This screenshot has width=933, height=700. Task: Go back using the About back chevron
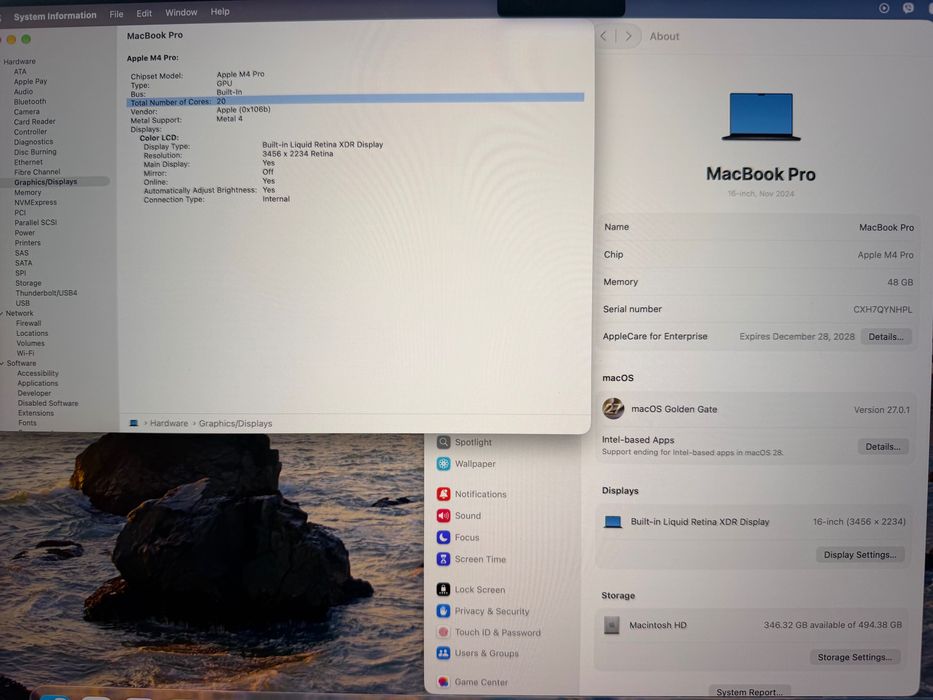(604, 36)
